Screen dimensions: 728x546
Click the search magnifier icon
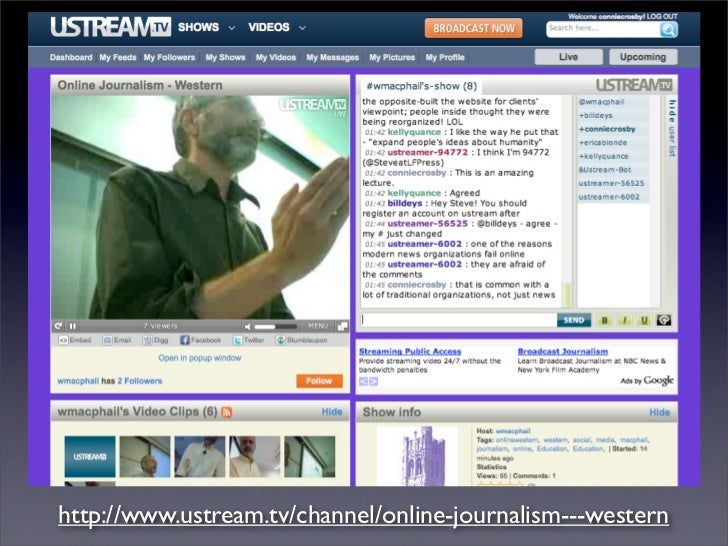tap(668, 30)
